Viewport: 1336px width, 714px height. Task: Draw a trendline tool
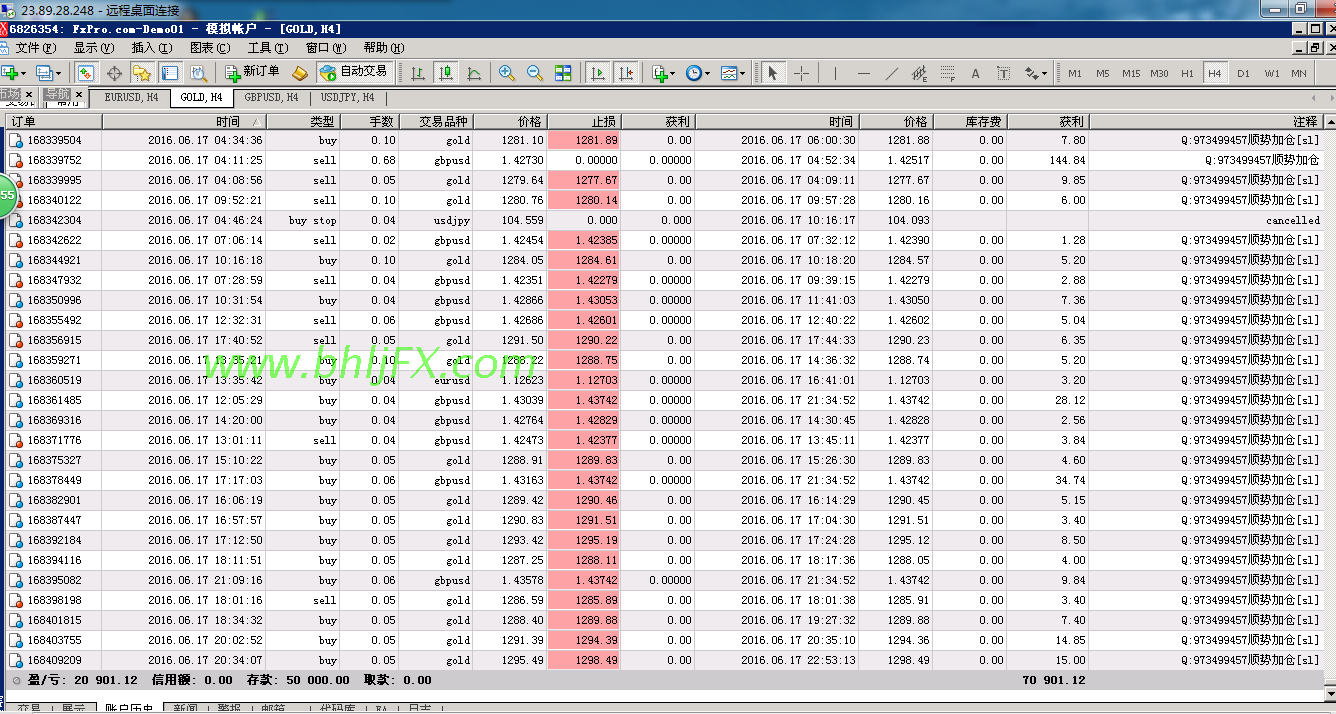click(x=892, y=73)
